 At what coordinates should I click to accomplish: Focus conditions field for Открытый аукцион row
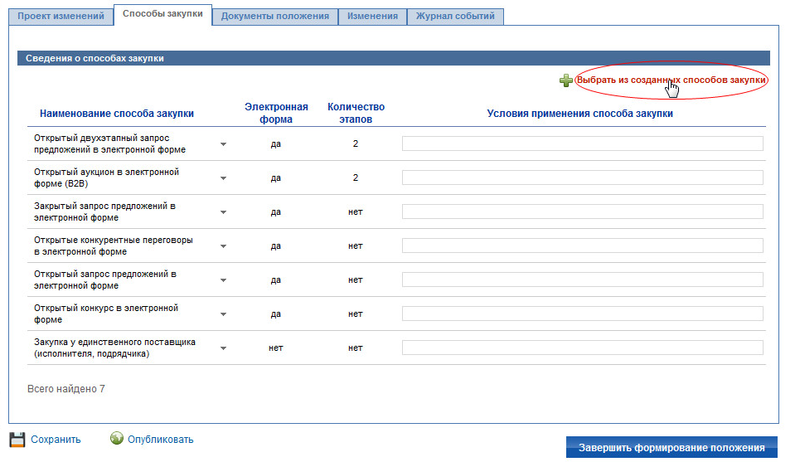tap(582, 178)
